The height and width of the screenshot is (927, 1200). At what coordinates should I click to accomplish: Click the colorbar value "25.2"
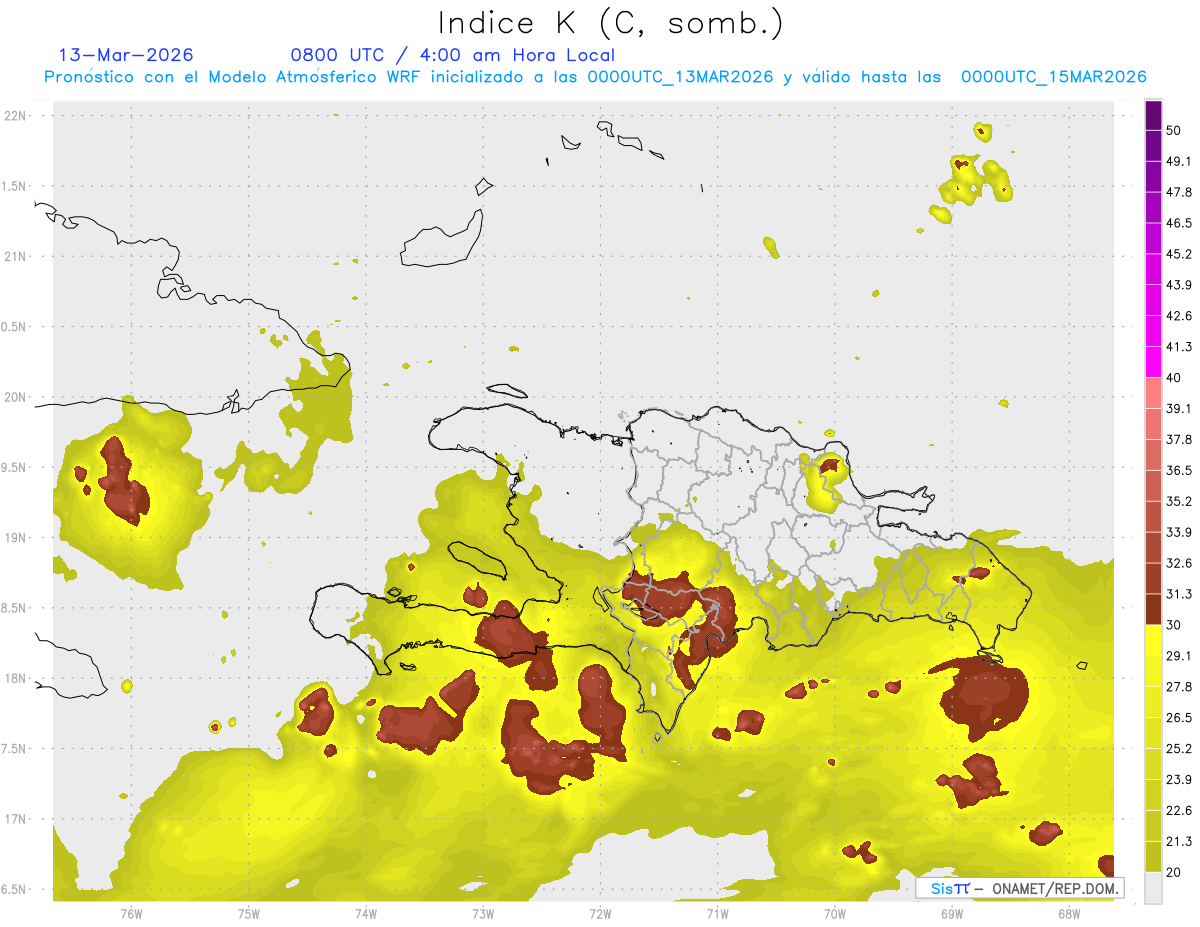tap(1178, 748)
